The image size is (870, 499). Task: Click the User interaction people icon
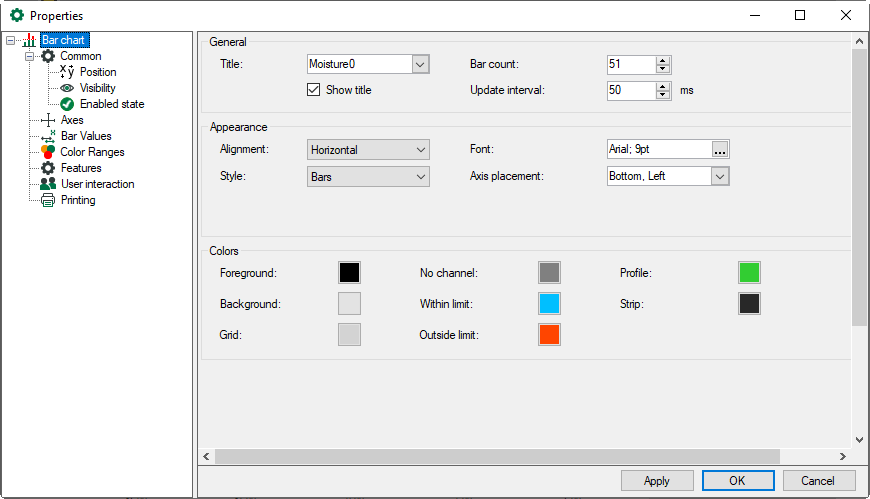48,184
